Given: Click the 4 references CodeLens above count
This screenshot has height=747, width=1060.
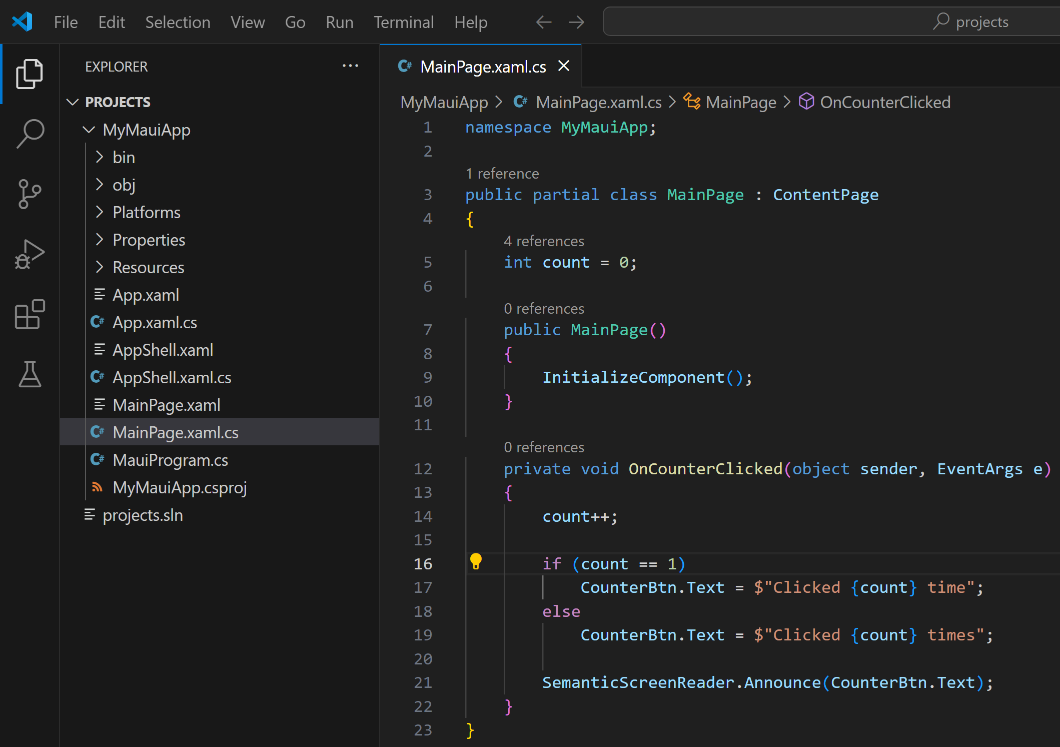Looking at the screenshot, I should coord(543,241).
